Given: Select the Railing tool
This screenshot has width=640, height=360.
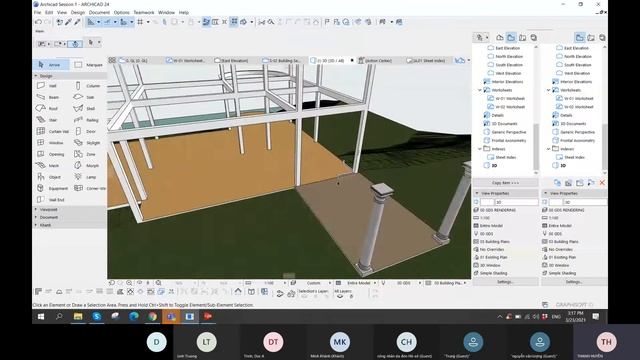Looking at the screenshot, I should point(87,120).
